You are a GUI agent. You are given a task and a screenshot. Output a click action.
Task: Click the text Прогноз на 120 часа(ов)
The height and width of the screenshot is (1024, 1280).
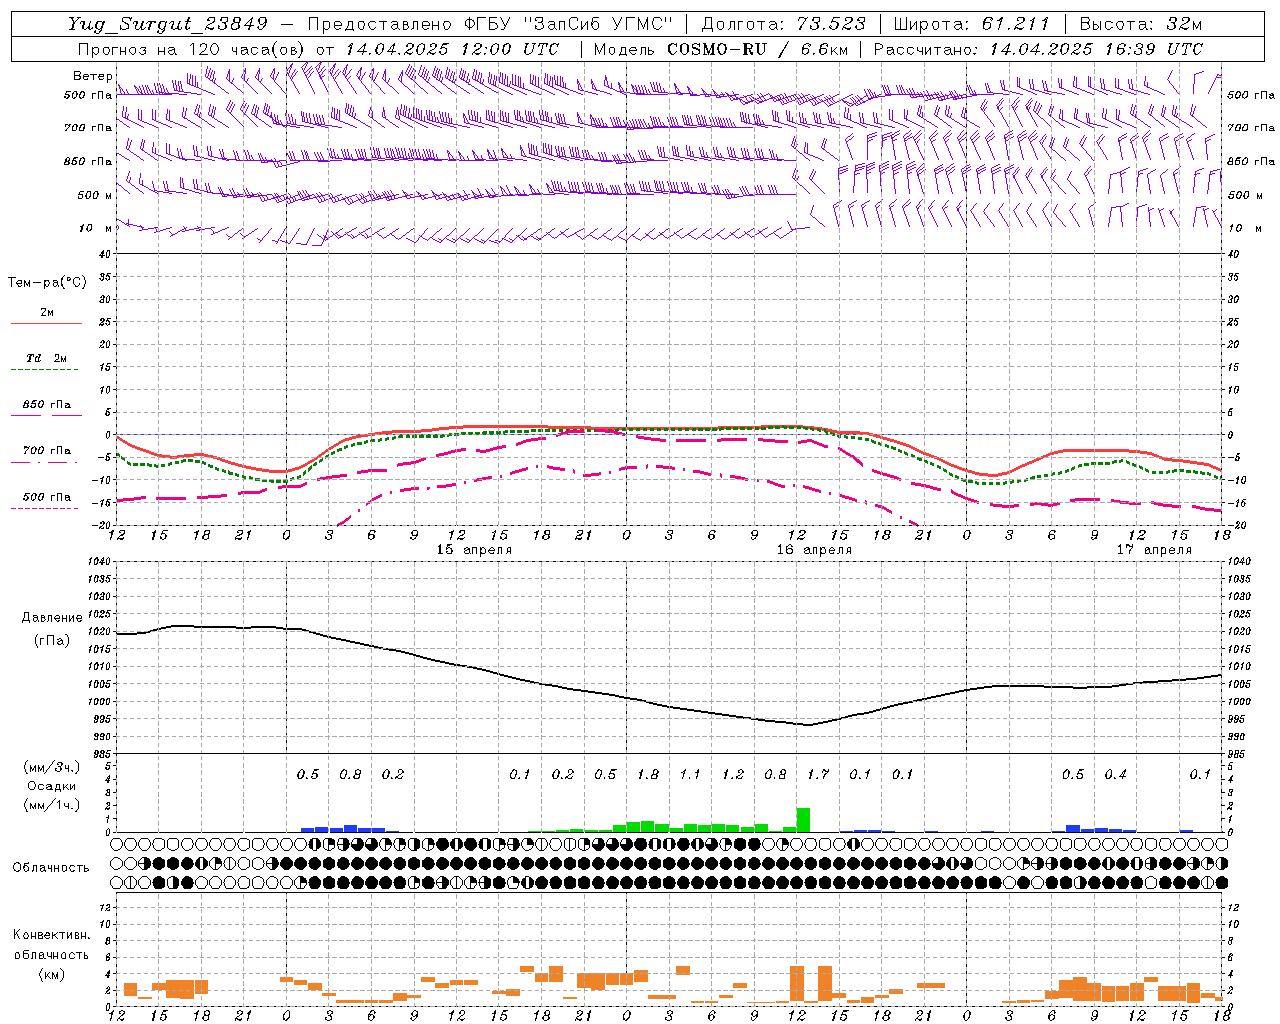point(192,49)
